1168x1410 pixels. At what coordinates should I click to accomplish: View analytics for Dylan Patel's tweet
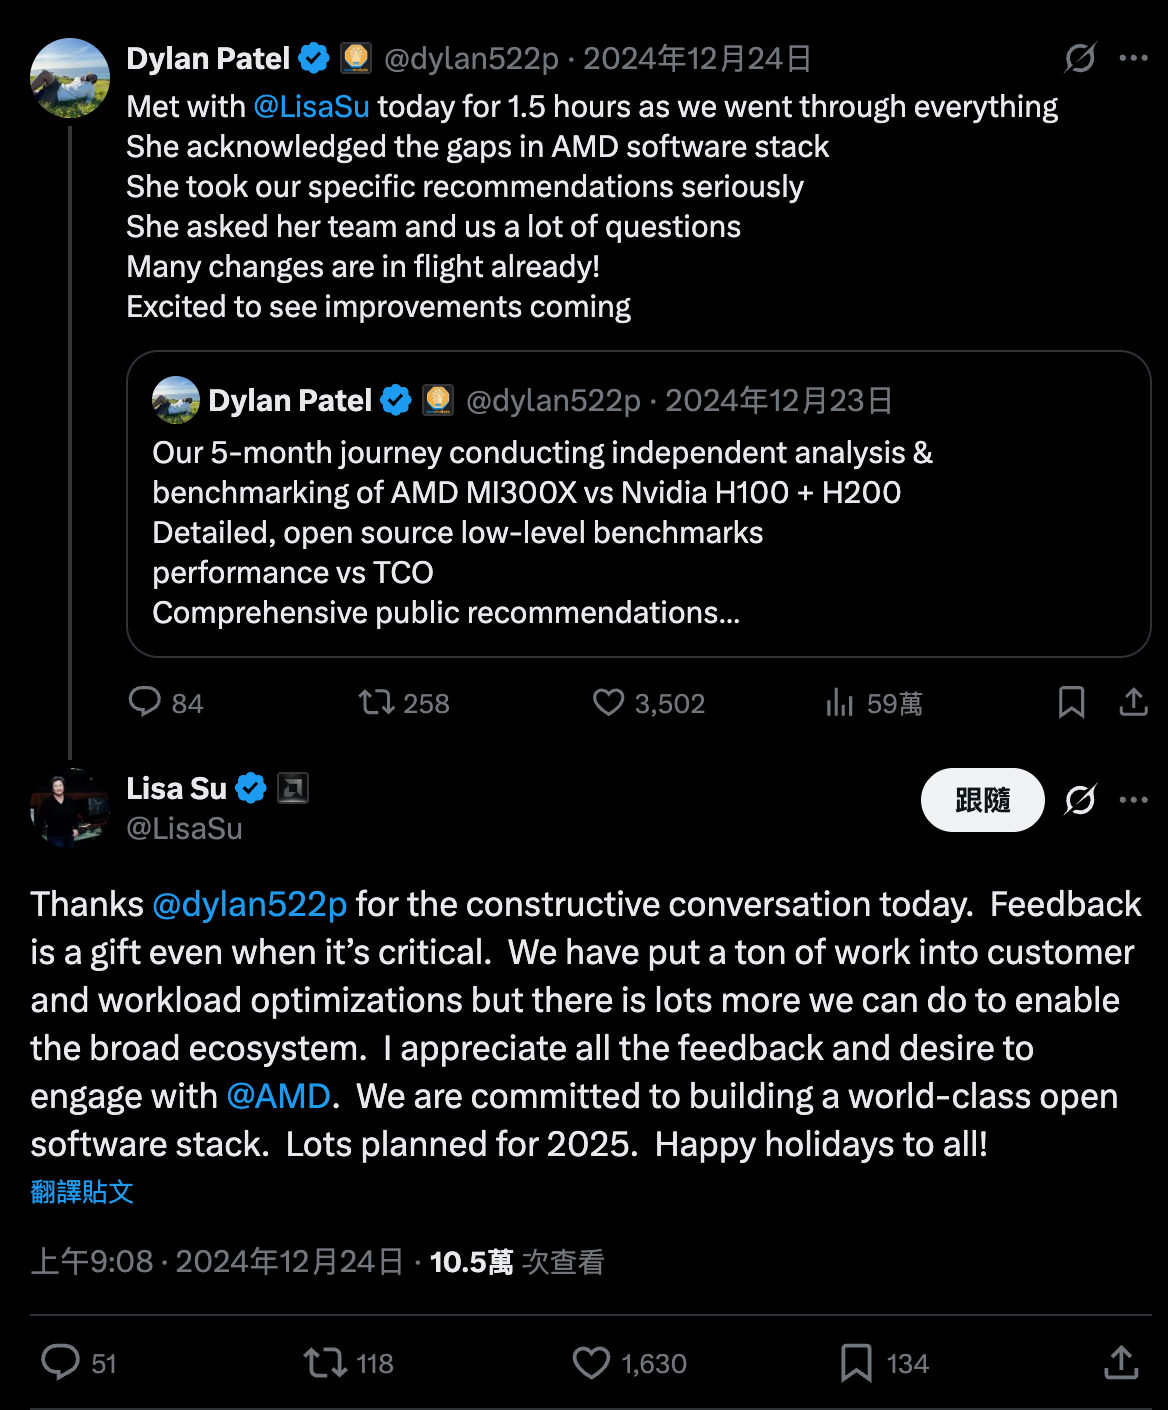840,704
